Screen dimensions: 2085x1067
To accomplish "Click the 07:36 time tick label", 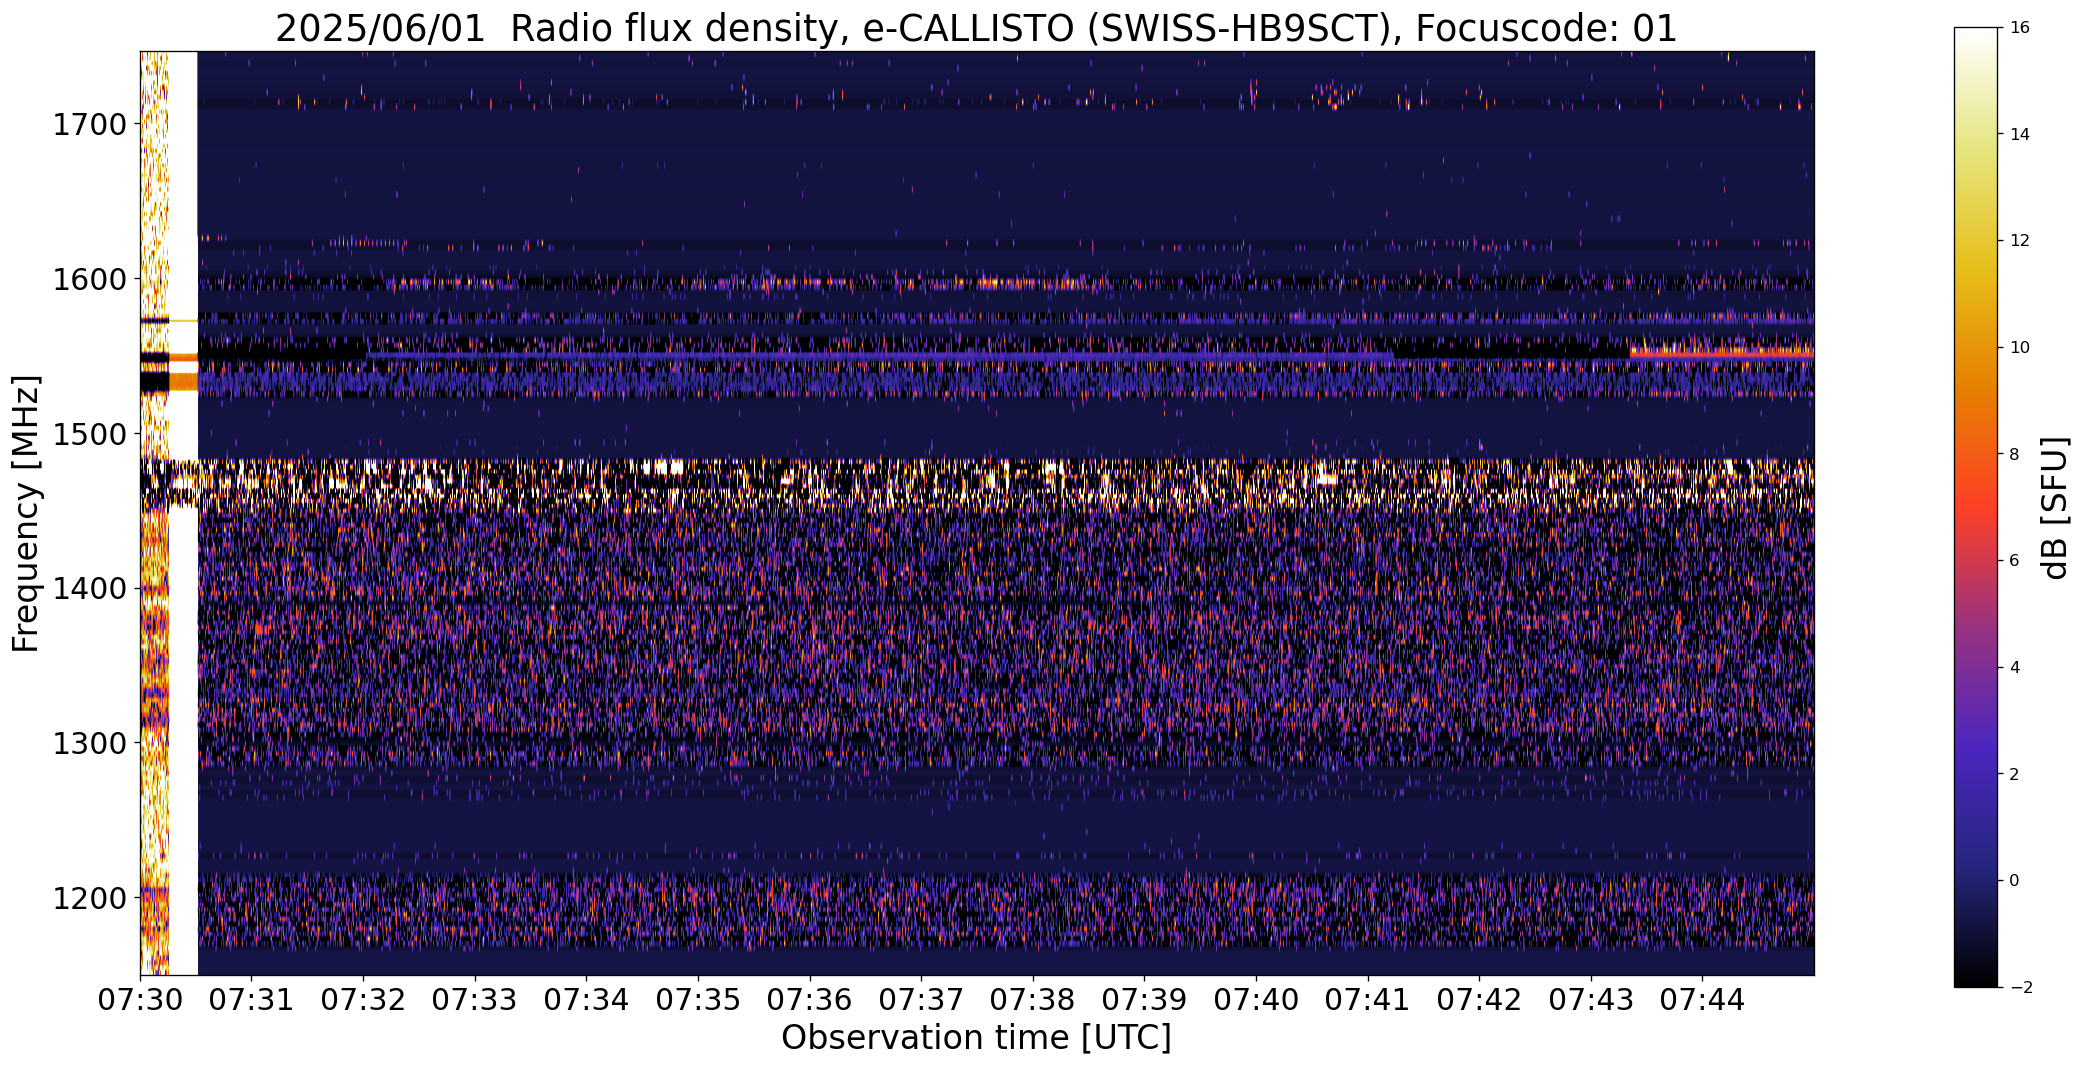I will pyautogui.click(x=810, y=1000).
